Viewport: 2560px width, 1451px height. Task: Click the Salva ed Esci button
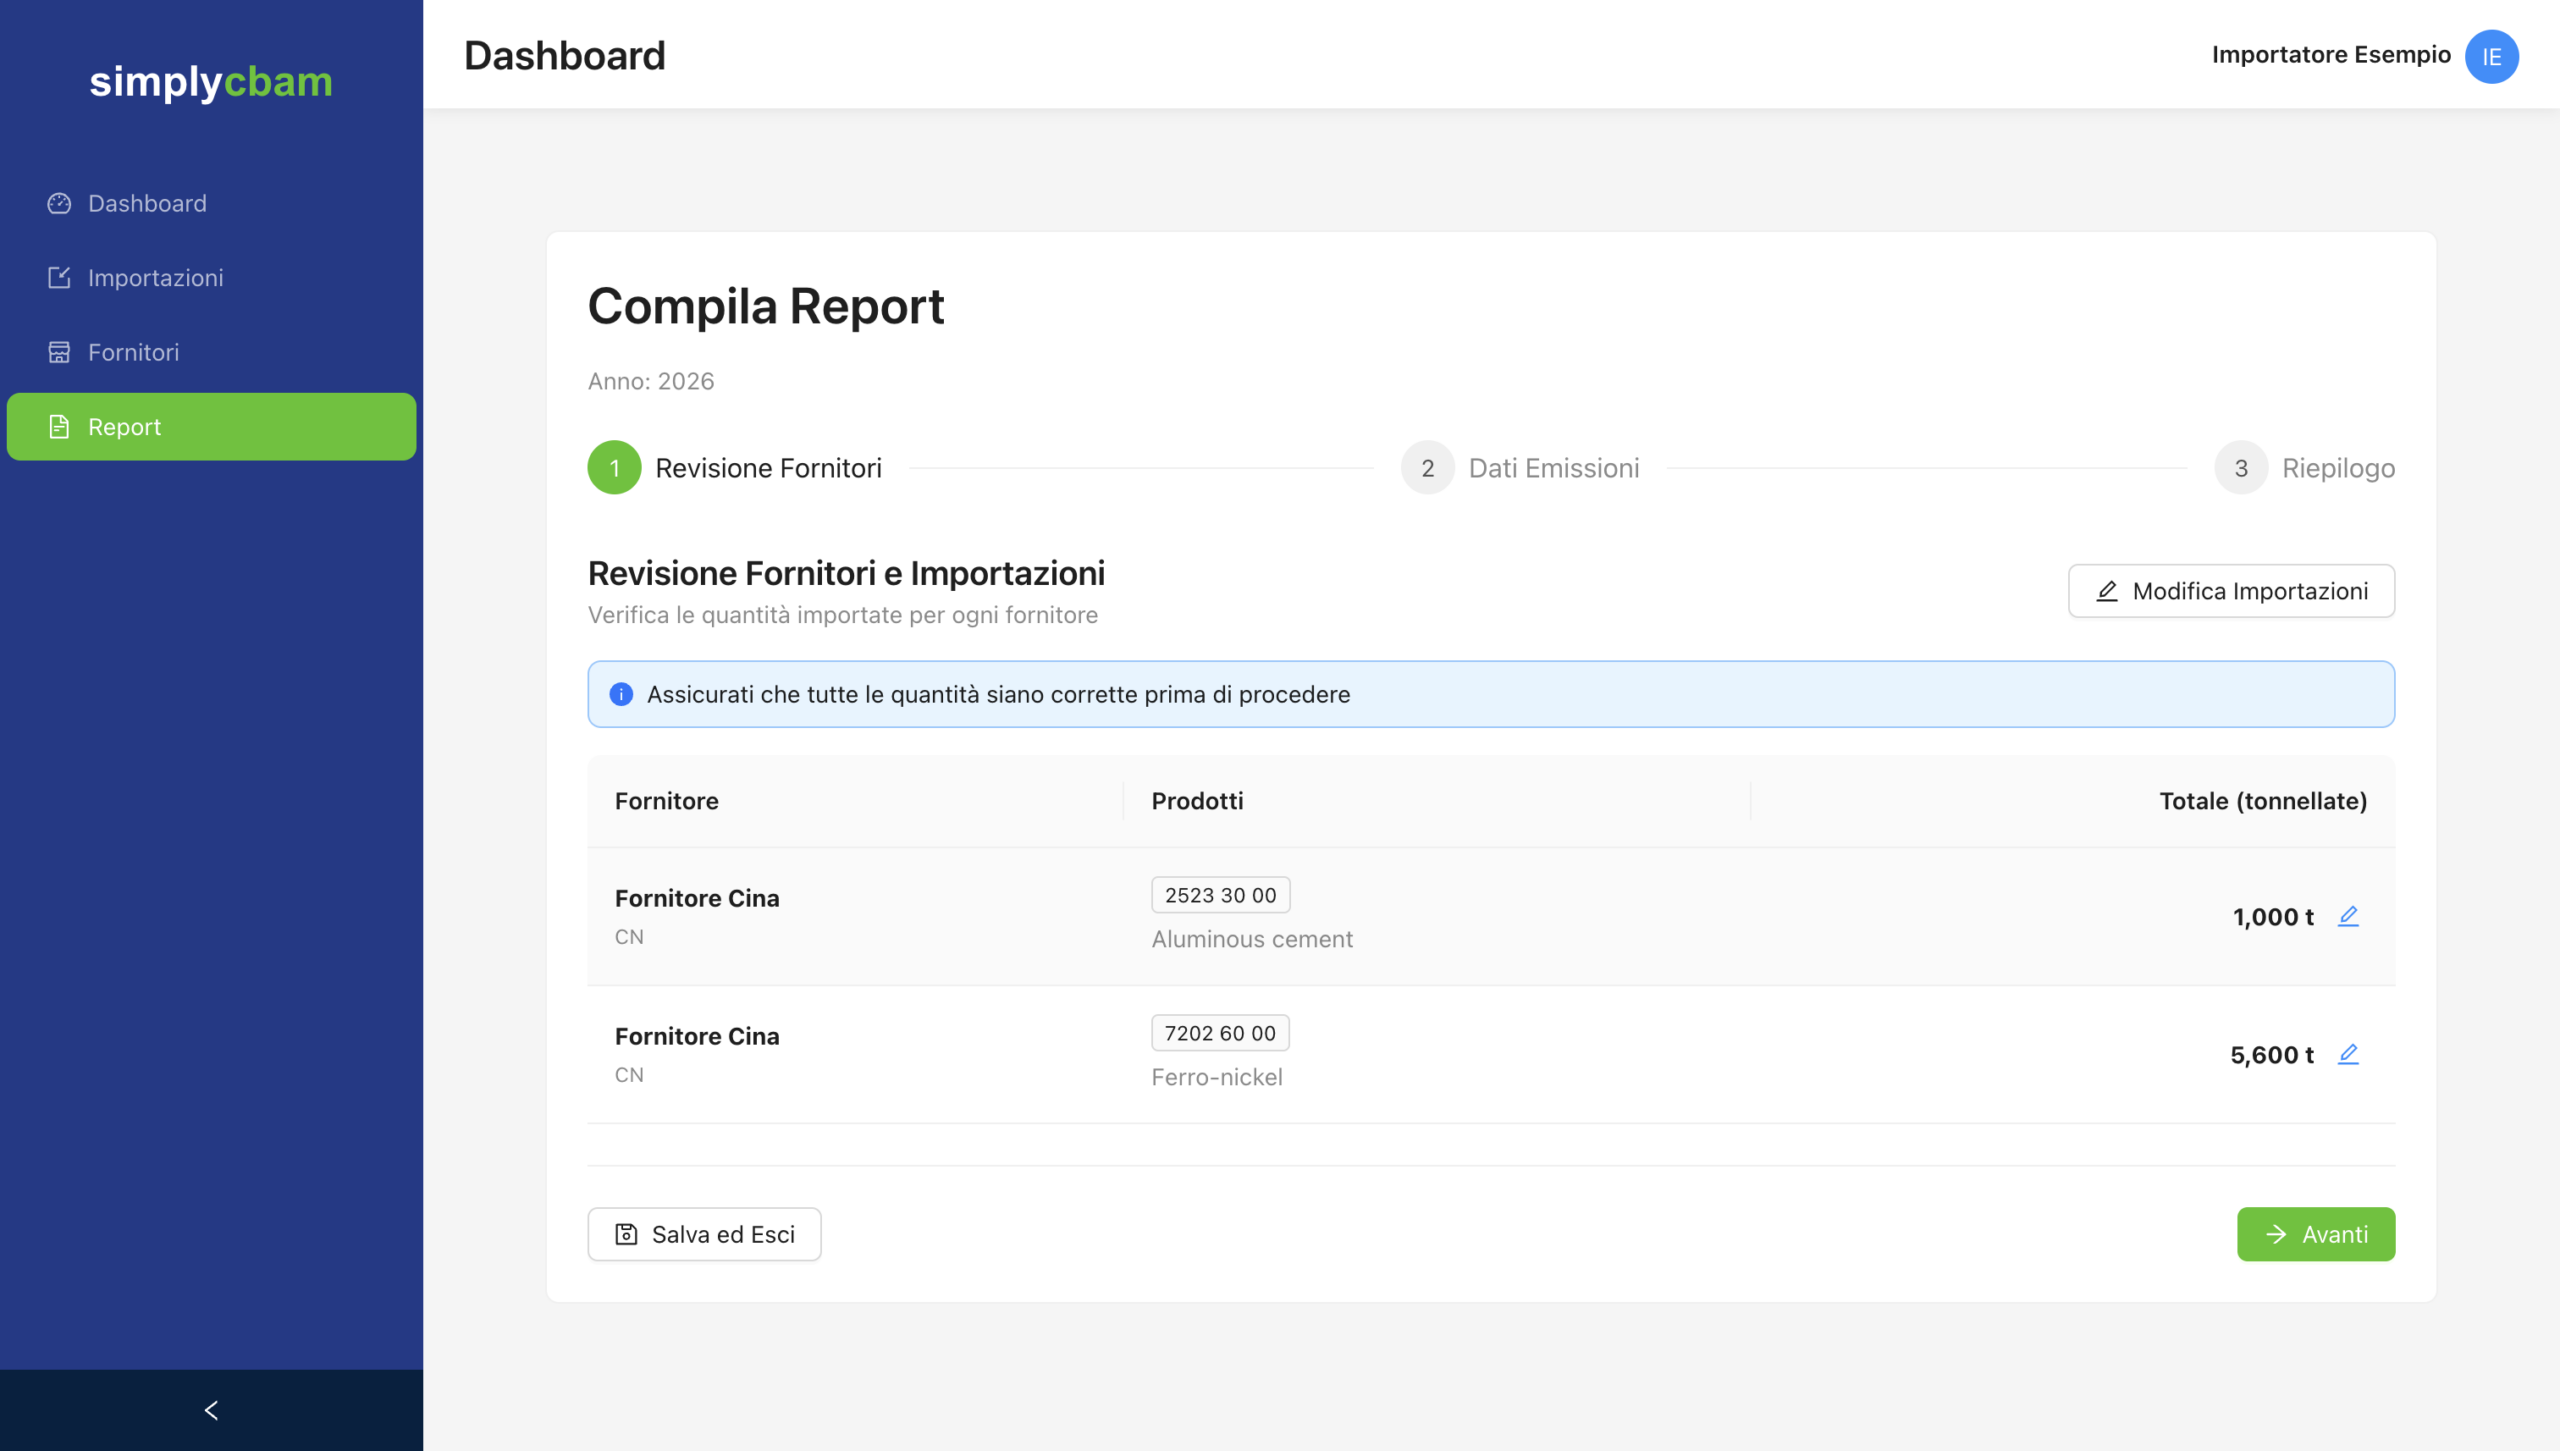(704, 1234)
